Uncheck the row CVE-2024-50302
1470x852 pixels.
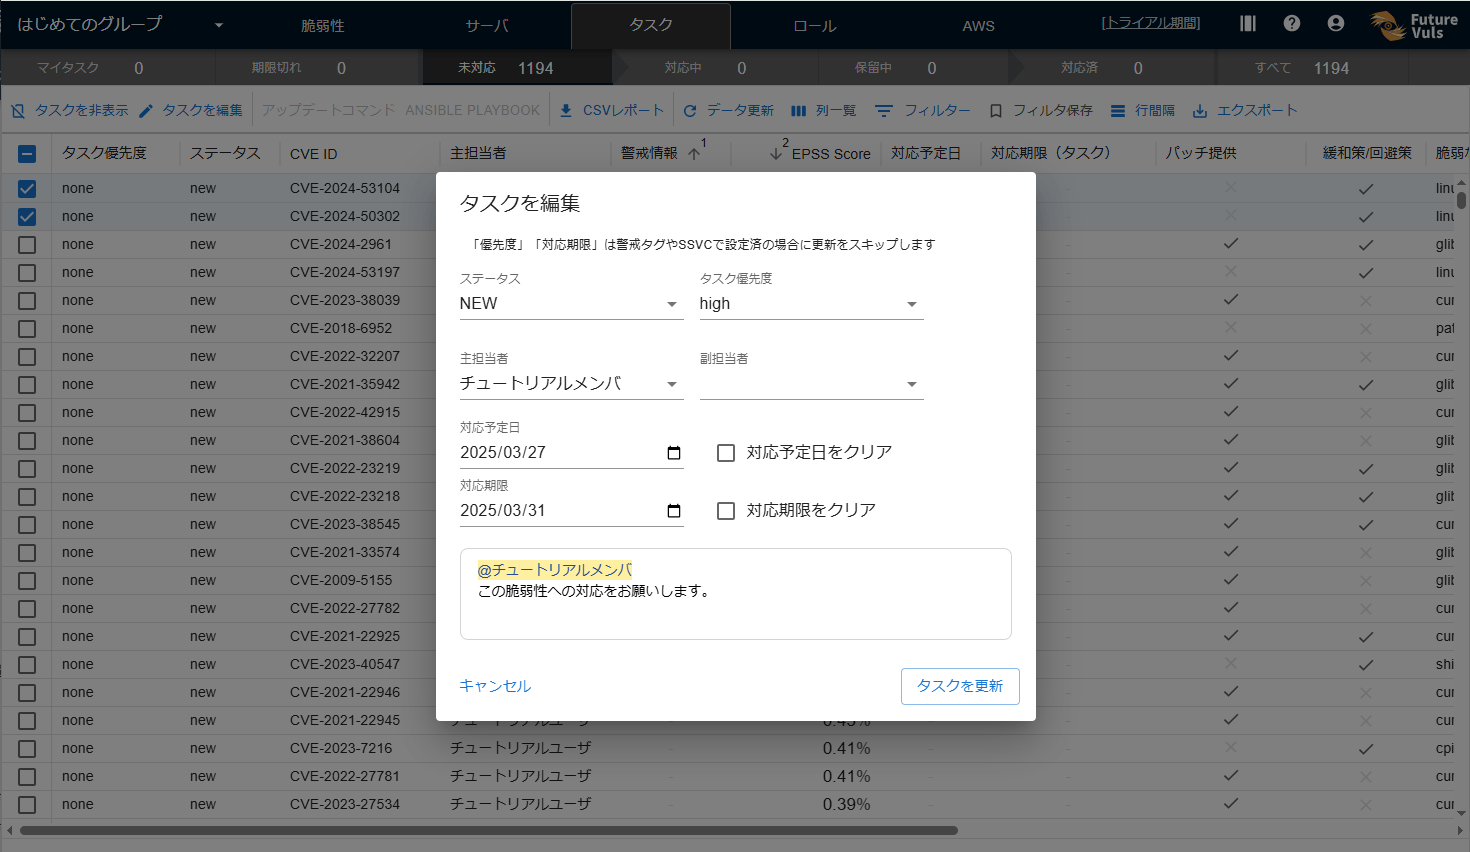(27, 216)
